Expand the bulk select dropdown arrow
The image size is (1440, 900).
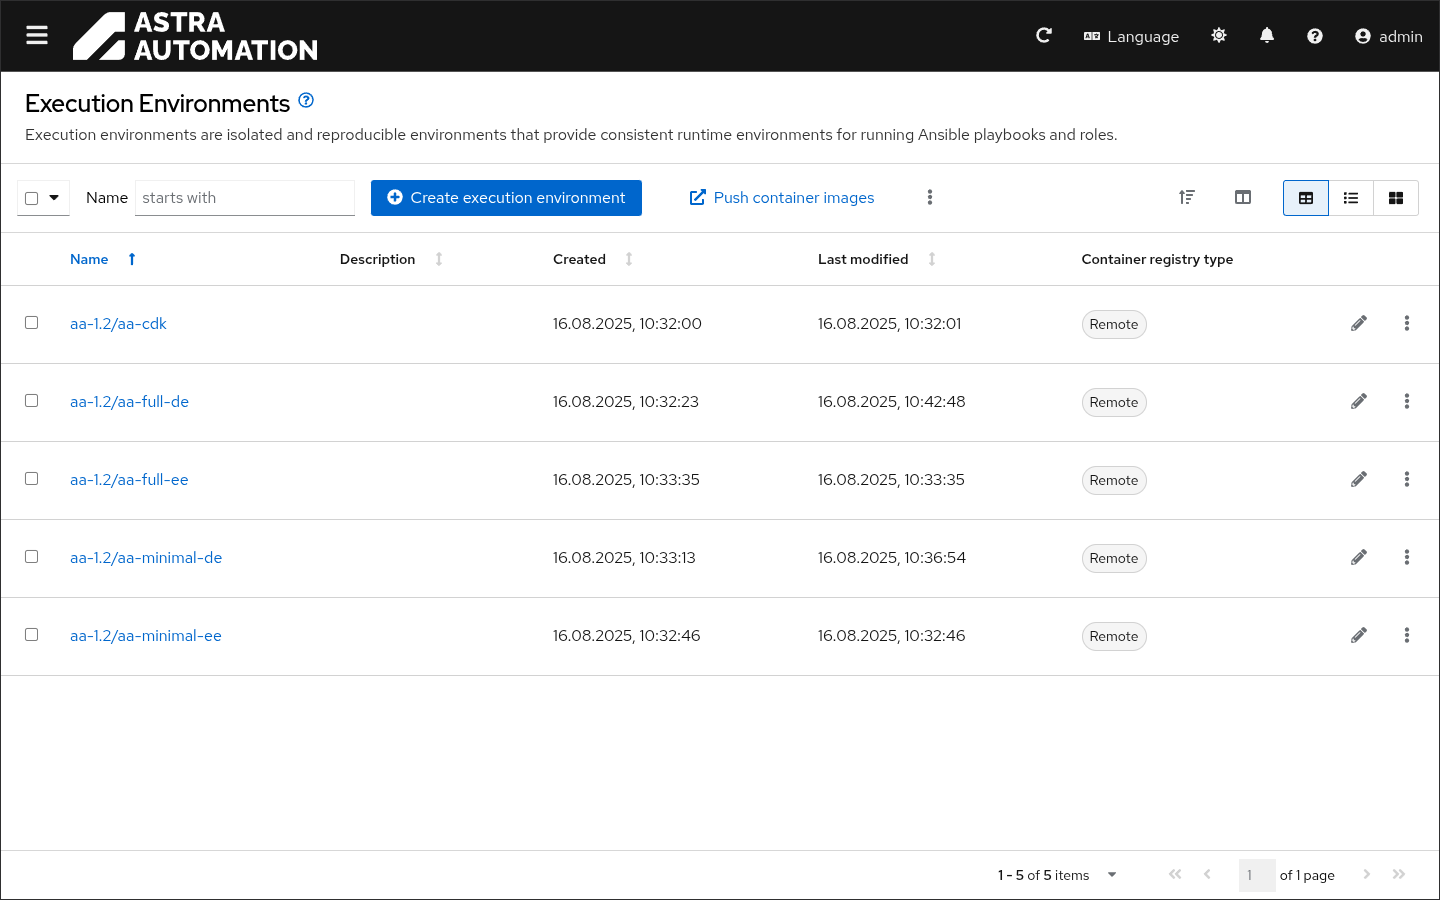(x=54, y=198)
